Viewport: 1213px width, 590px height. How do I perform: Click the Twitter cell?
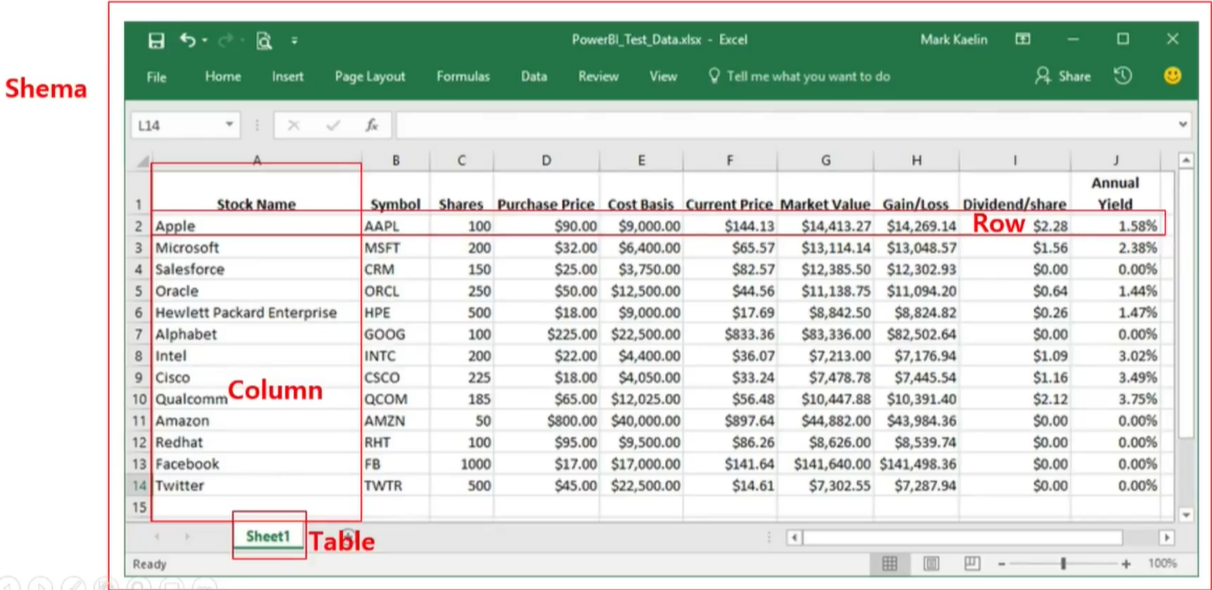[256, 486]
